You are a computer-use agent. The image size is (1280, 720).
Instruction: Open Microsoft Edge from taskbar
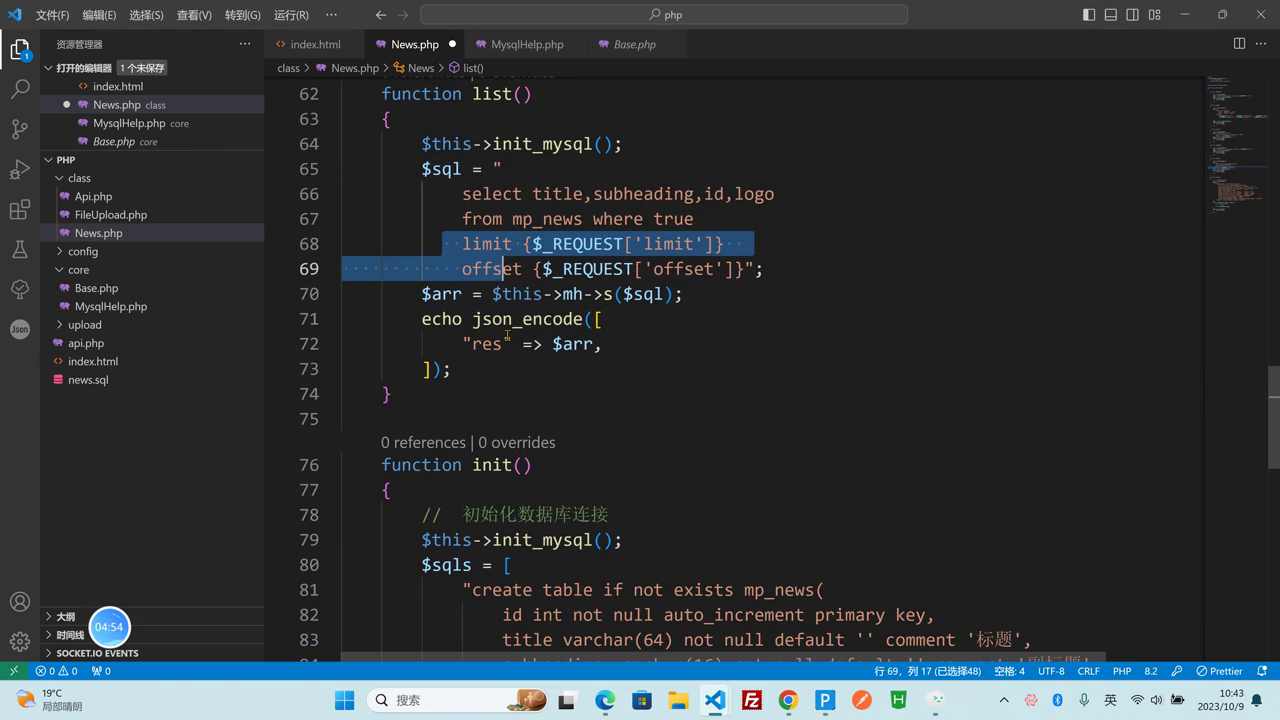tap(605, 700)
